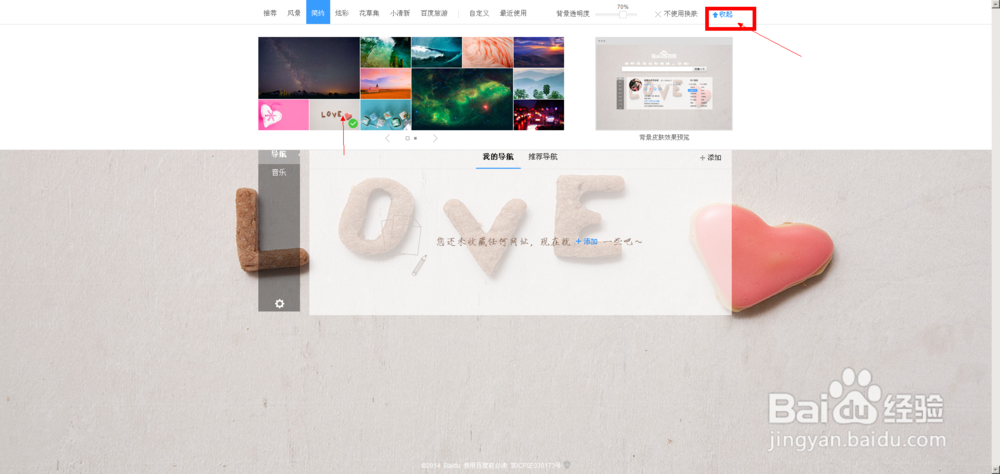Image resolution: width=1000 pixels, height=474 pixels.
Task: Adjust the 背景透明度 slider handle
Action: [622, 14]
